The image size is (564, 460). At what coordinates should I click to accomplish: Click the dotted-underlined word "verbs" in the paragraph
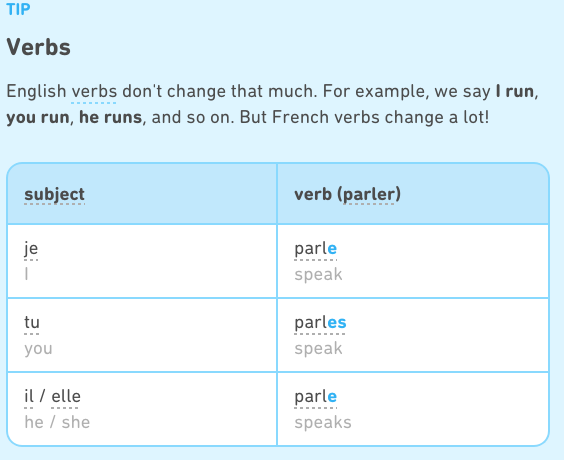pyautogui.click(x=94, y=91)
